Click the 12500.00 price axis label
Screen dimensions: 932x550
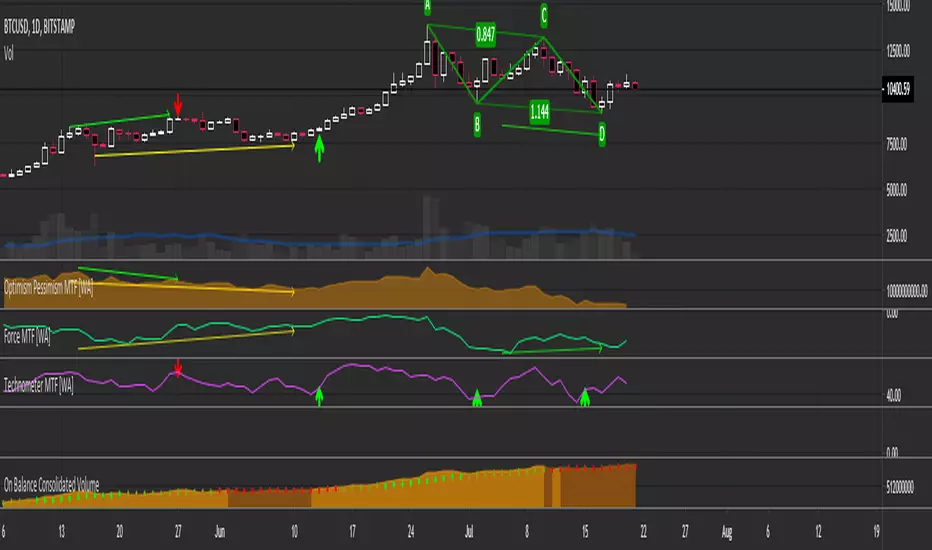(898, 51)
